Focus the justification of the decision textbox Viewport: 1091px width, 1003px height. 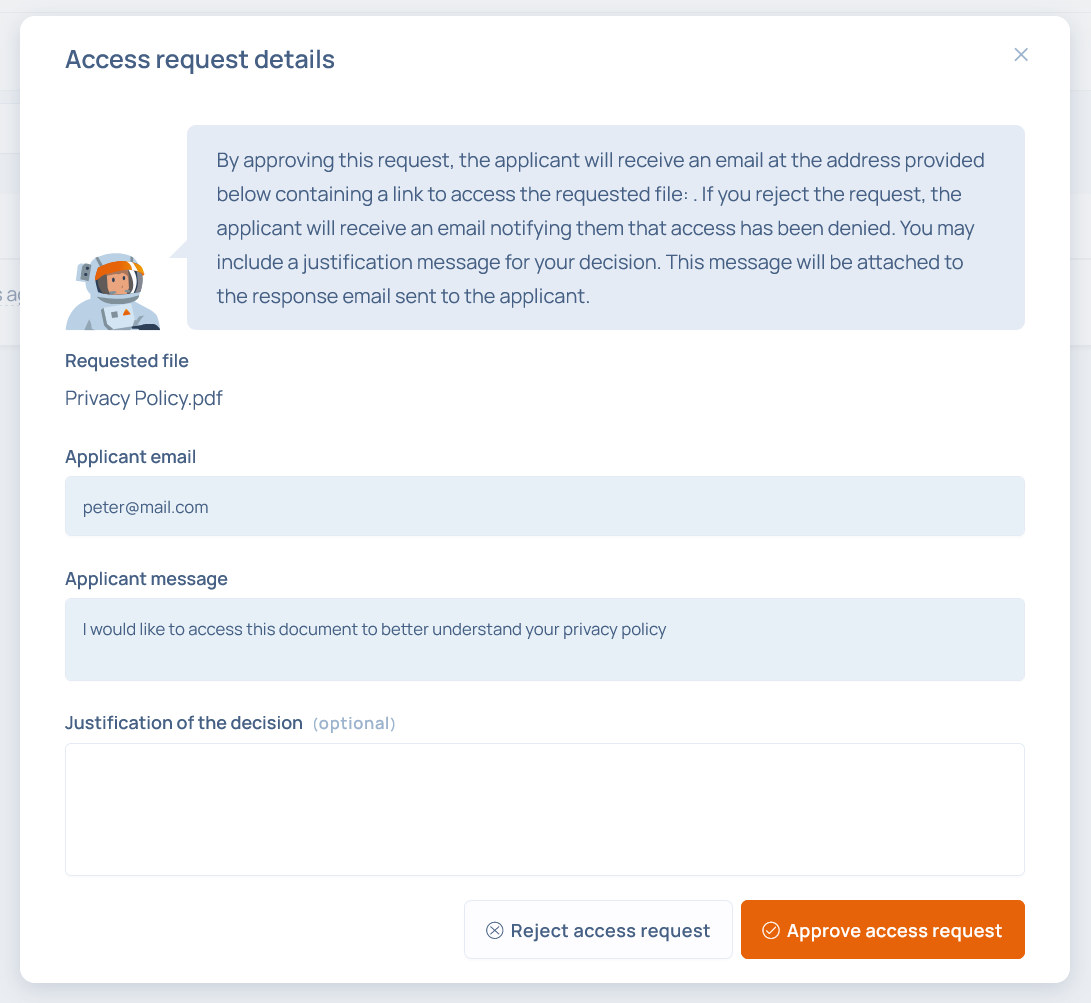click(x=545, y=809)
